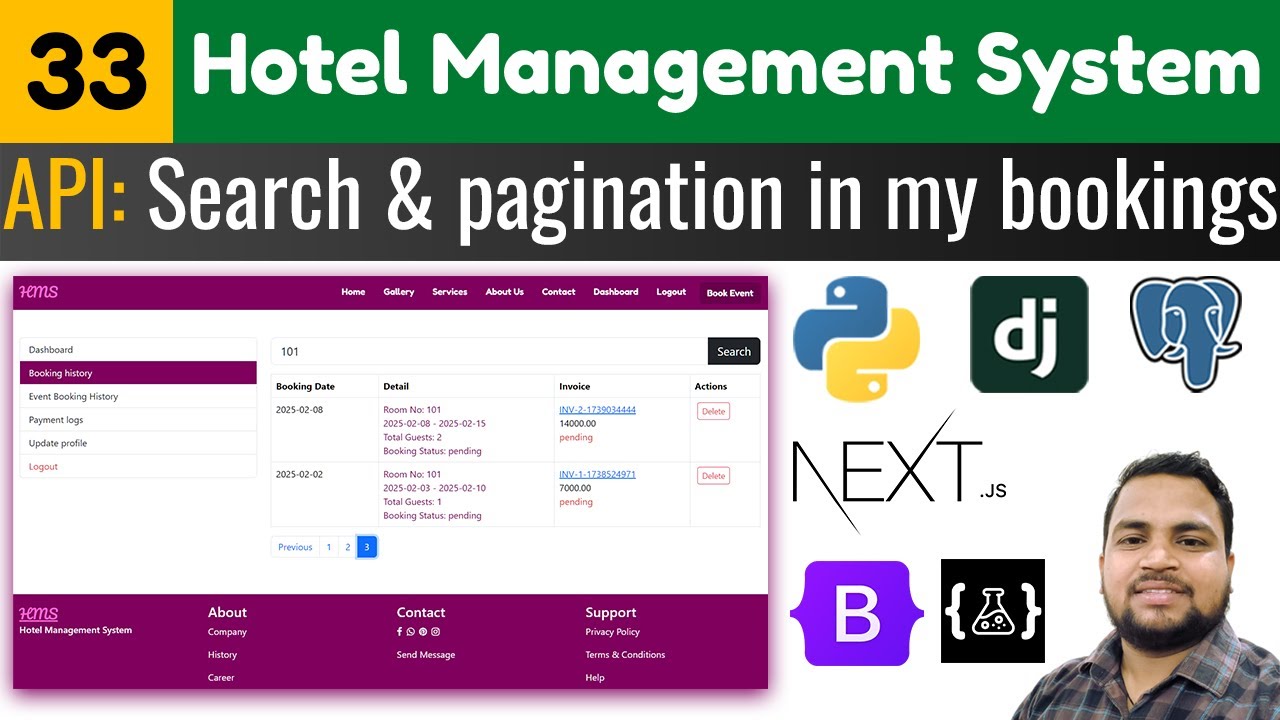Viewport: 1280px width, 720px height.
Task: Click the Actions column header
Action: click(x=711, y=387)
